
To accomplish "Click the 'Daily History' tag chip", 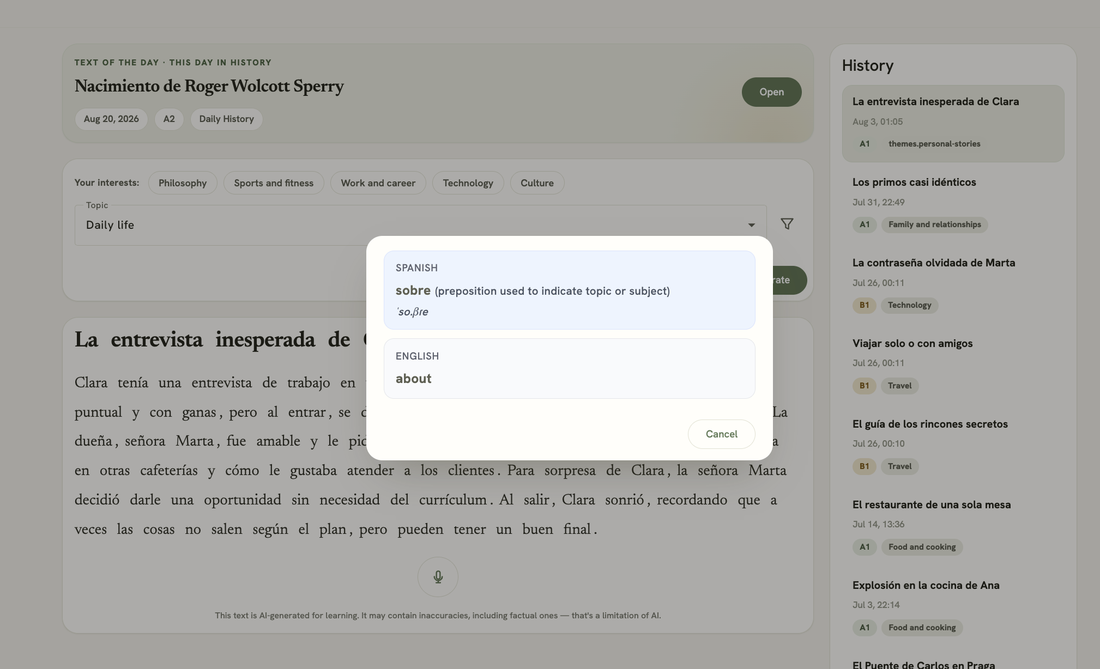I will [x=227, y=119].
